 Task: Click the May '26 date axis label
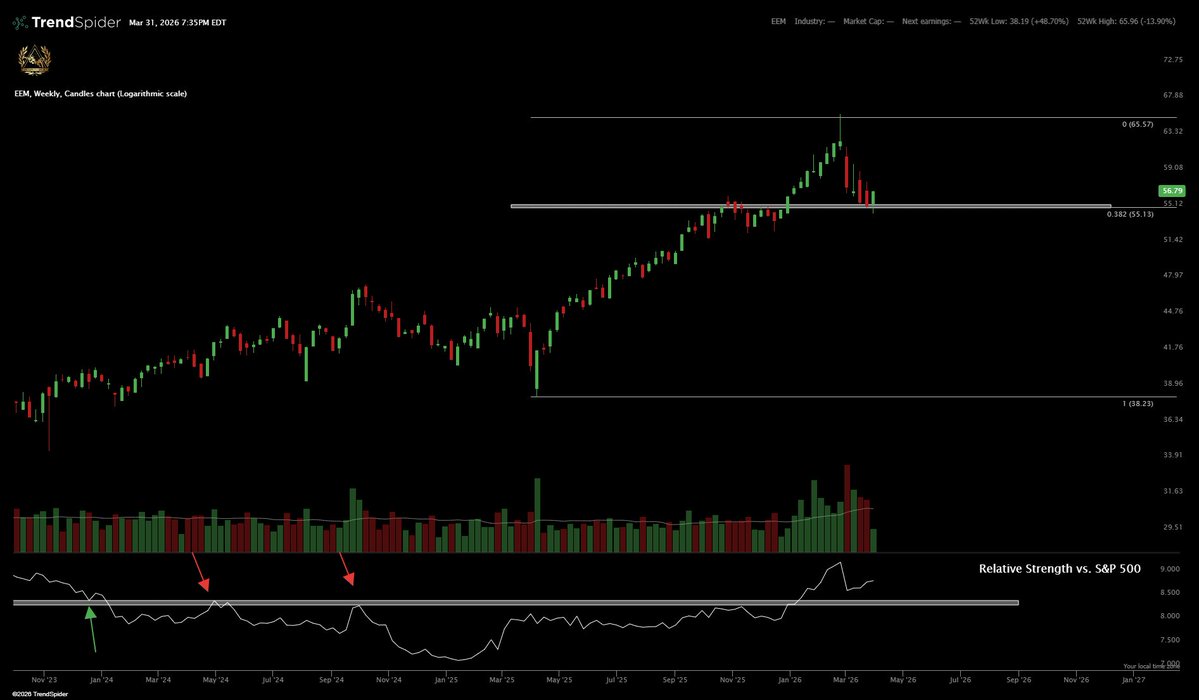click(903, 679)
